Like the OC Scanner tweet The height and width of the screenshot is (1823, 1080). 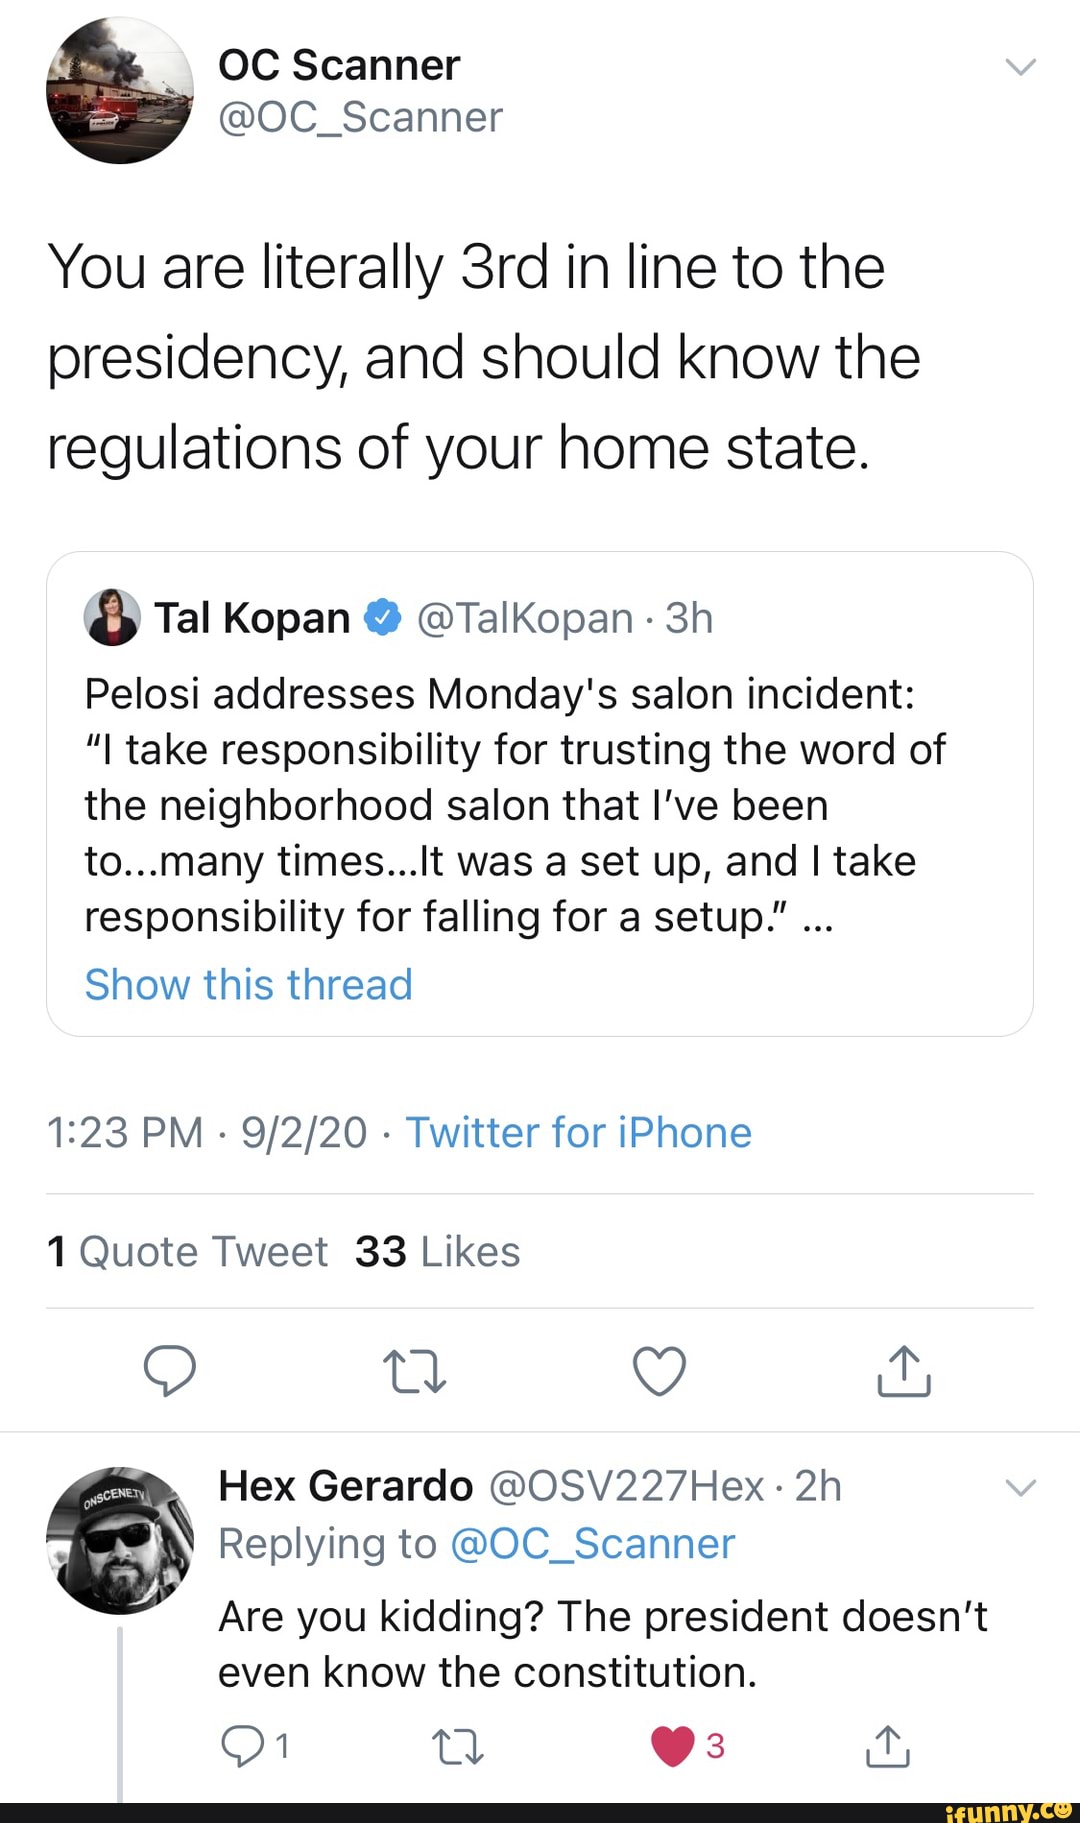pyautogui.click(x=659, y=1371)
